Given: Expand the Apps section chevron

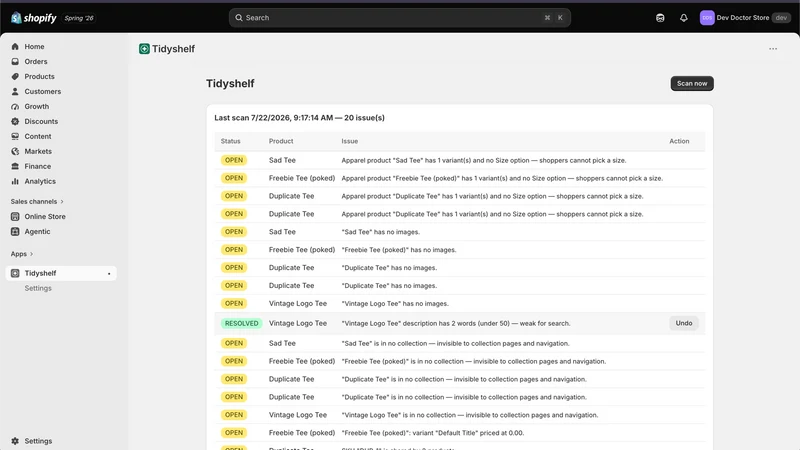Looking at the screenshot, I should pyautogui.click(x=31, y=254).
